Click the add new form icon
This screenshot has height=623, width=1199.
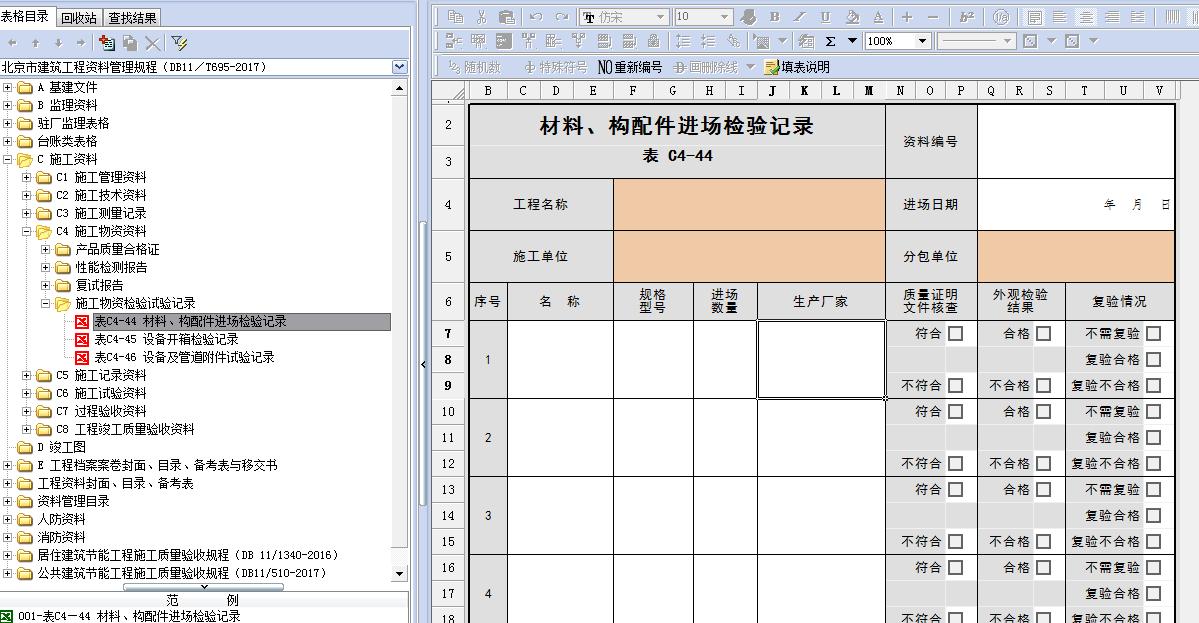[x=106, y=43]
